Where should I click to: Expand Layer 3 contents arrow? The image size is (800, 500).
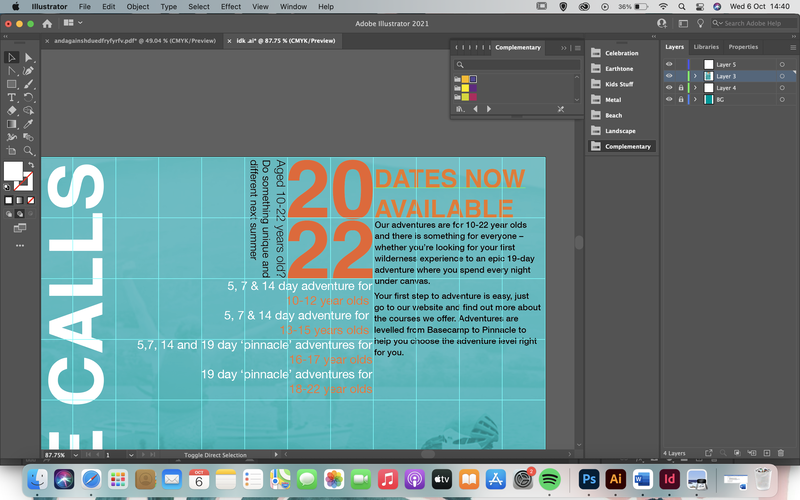(695, 76)
